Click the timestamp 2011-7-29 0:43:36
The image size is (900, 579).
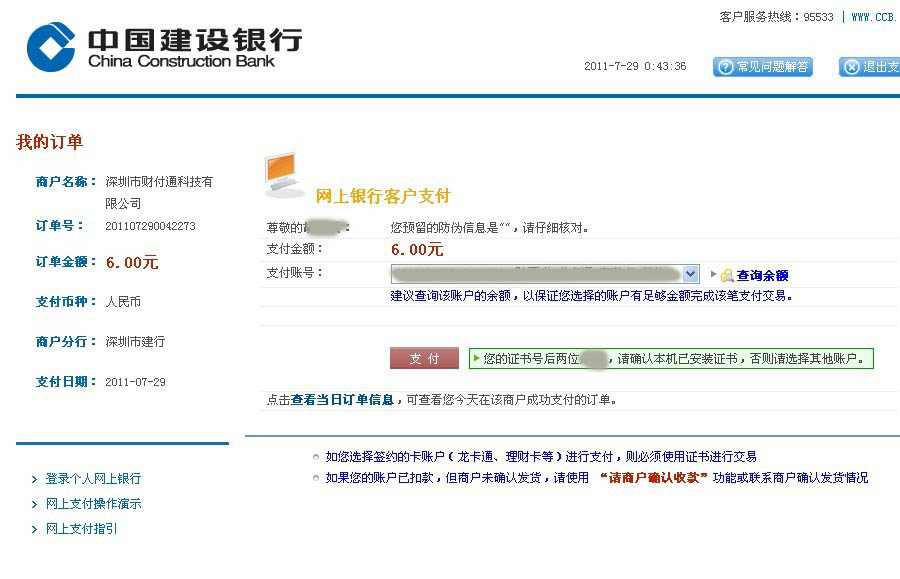click(x=635, y=66)
